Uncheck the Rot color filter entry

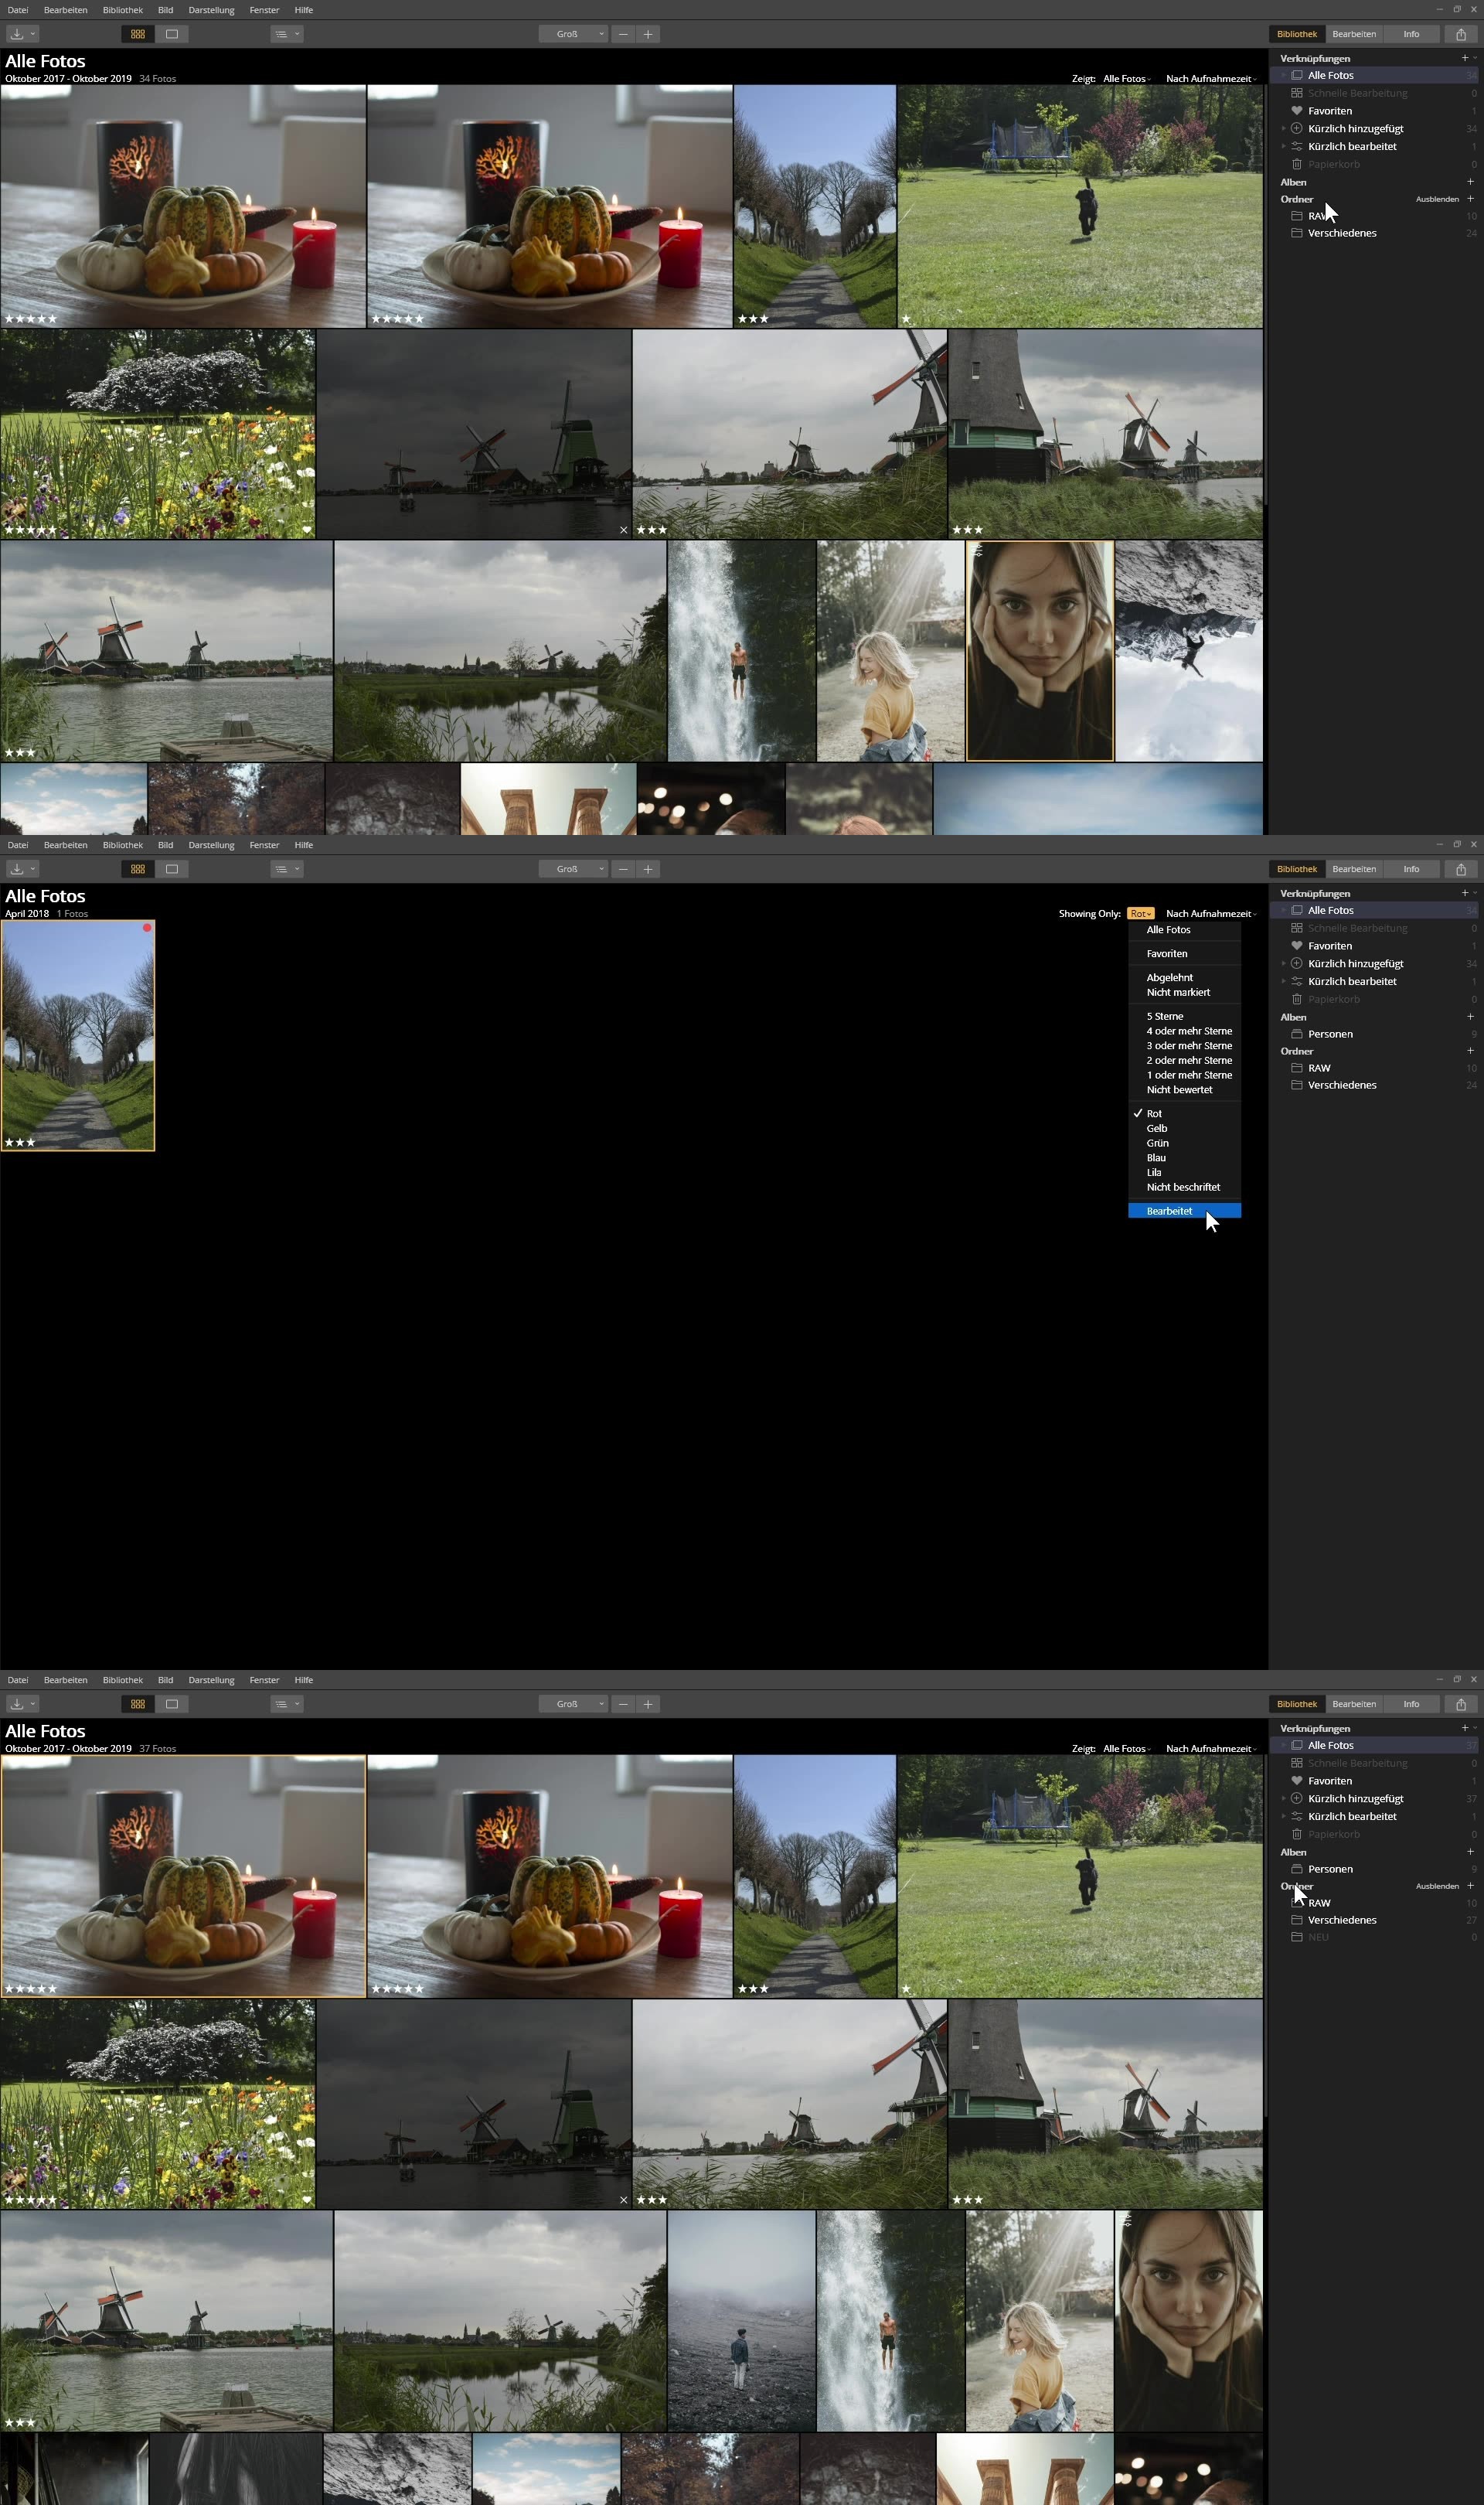click(1154, 1113)
